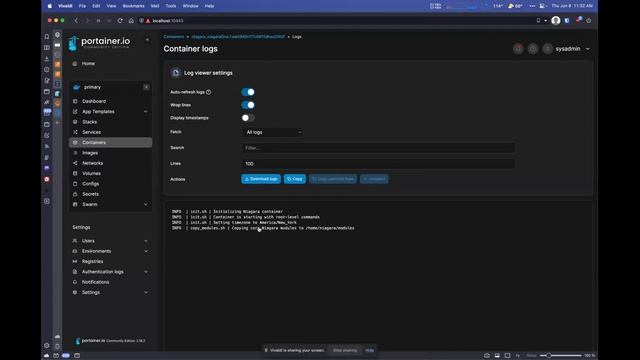The image size is (640, 360).
Task: Collapse the Portainer sidebar
Action: tap(147, 40)
